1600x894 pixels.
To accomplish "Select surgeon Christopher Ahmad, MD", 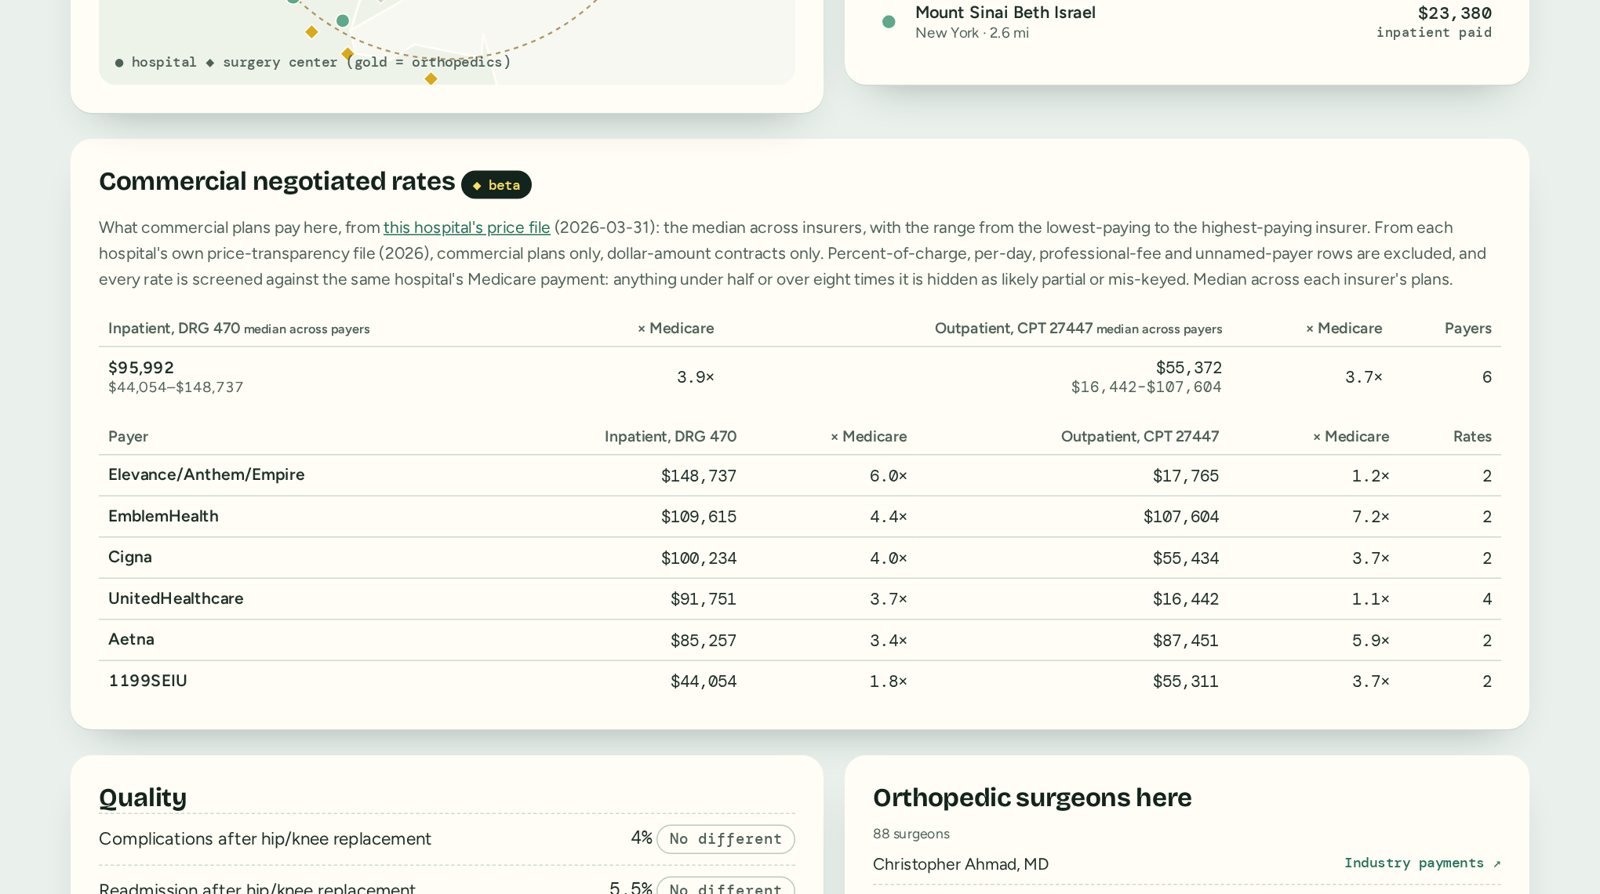I will pos(960,864).
